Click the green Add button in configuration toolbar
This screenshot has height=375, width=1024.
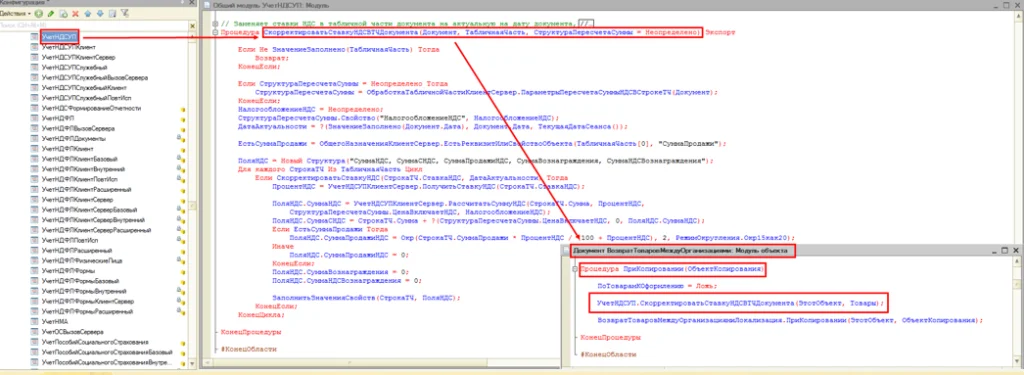[x=39, y=14]
